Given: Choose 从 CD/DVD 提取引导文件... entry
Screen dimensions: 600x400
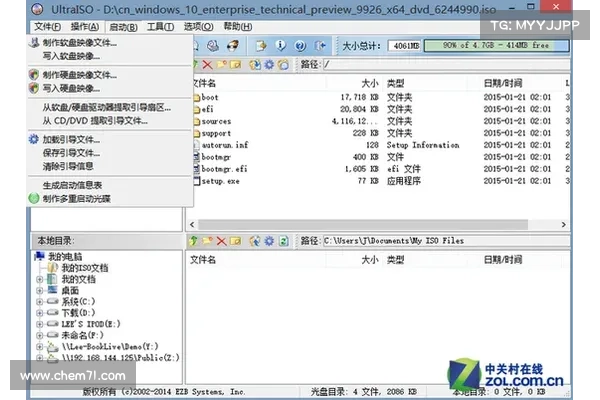Looking at the screenshot, I should (x=110, y=121).
